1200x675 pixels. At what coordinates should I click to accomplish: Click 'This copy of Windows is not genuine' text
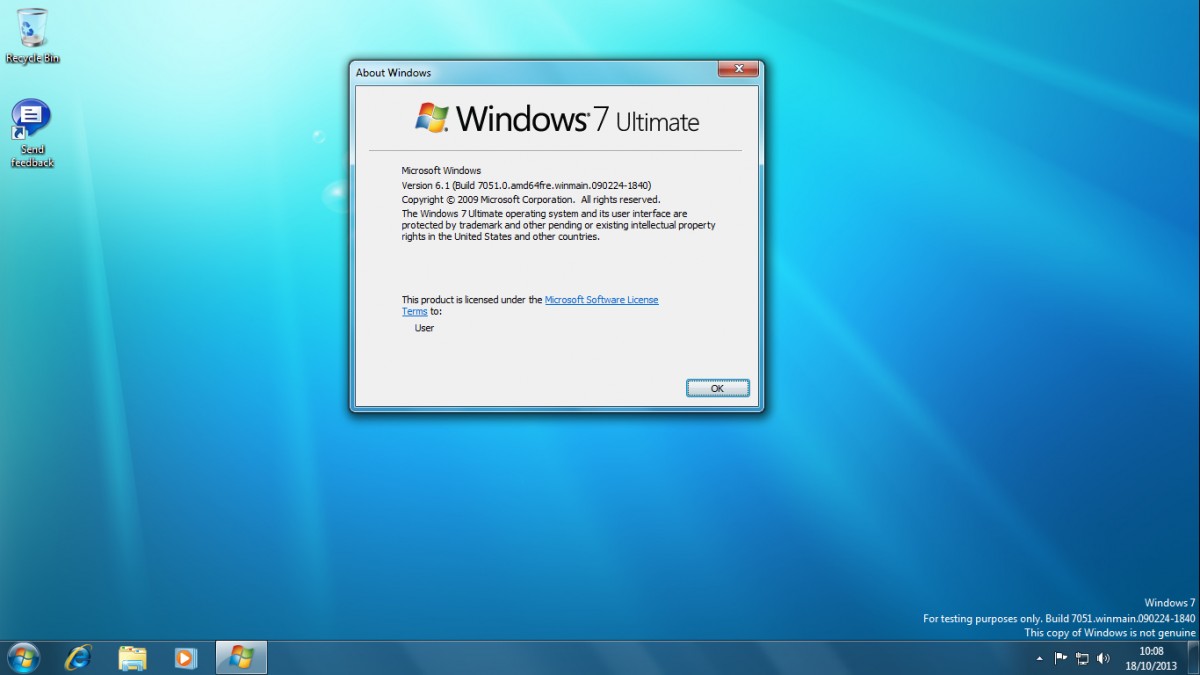coord(1110,633)
